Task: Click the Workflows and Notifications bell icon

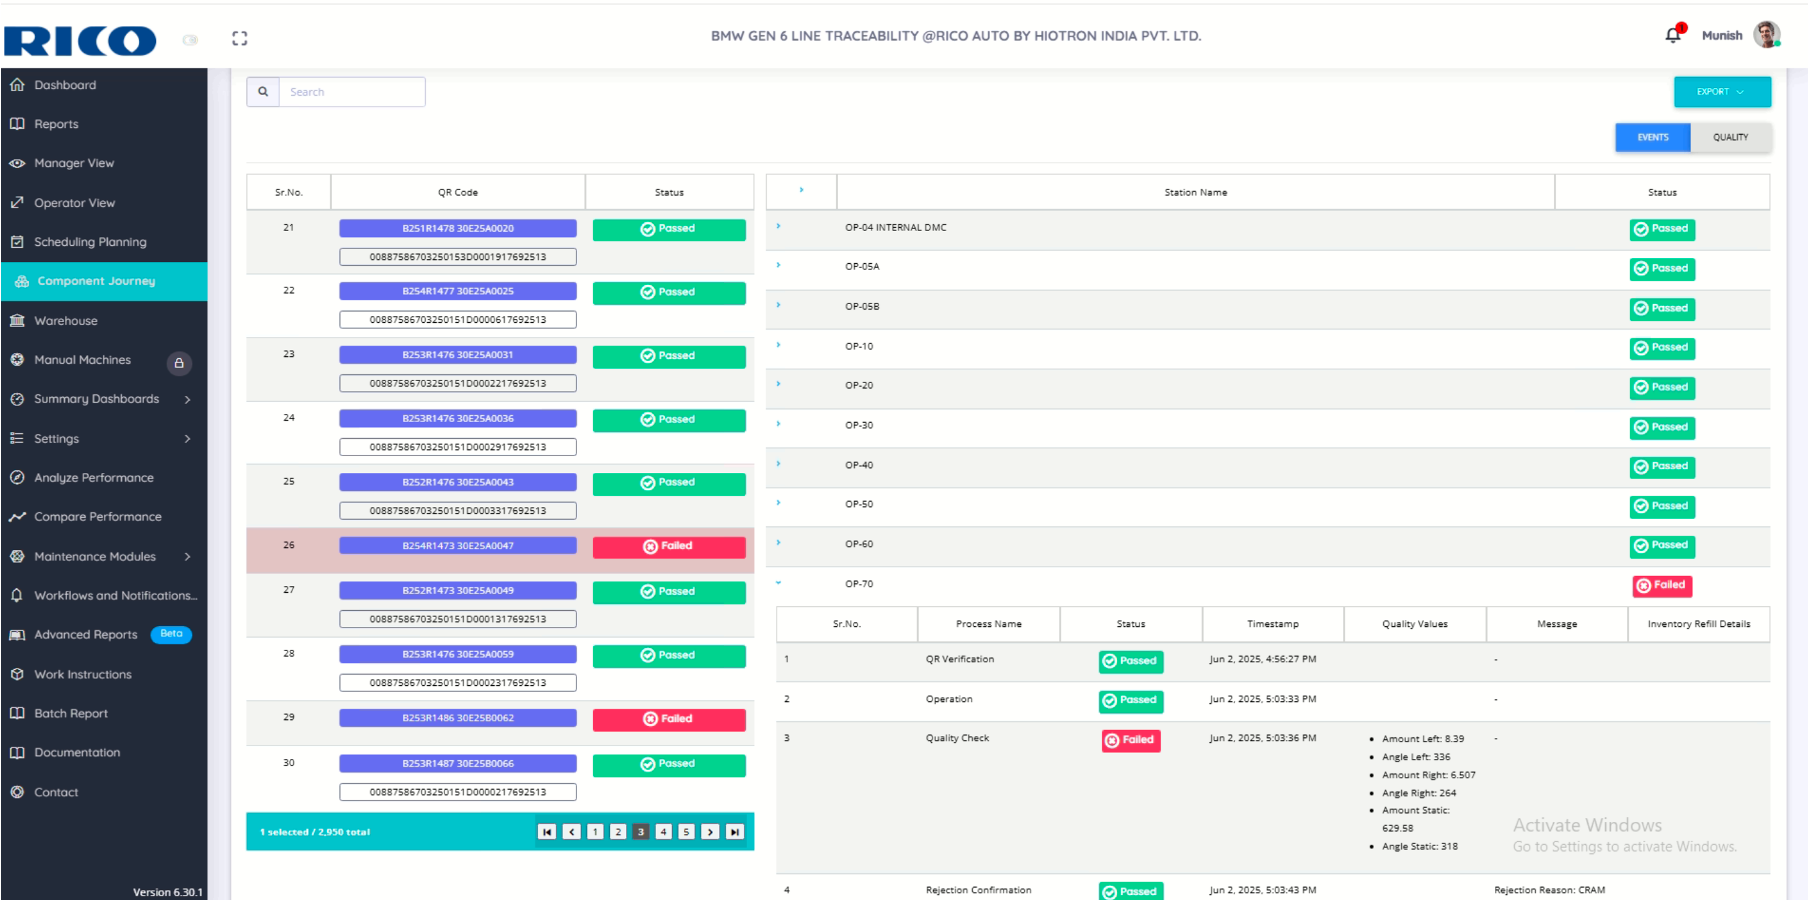Action: click(x=17, y=596)
